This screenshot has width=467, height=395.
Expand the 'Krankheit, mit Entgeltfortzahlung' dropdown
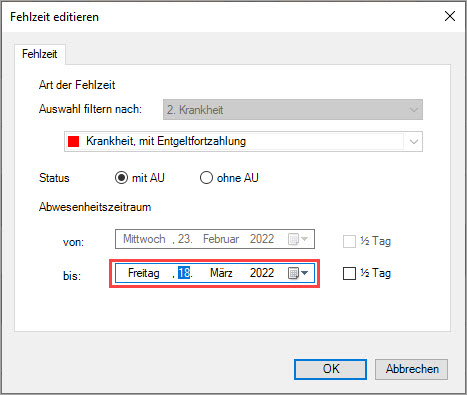click(414, 142)
